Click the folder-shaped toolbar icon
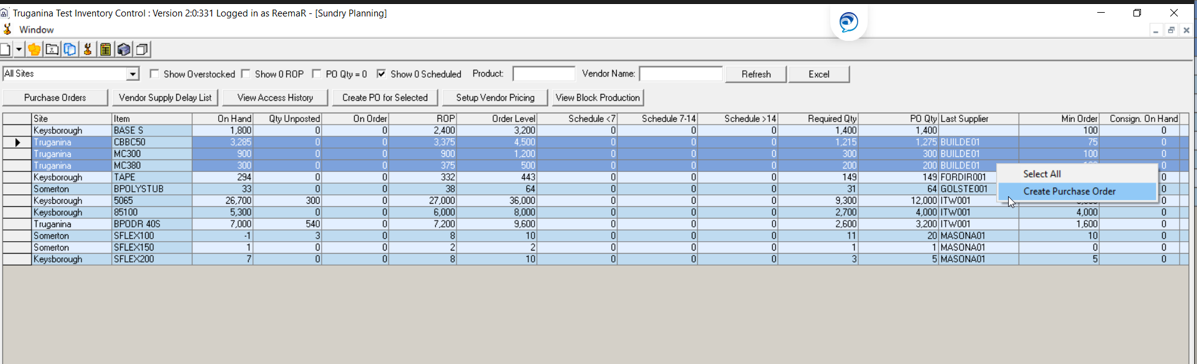Image resolution: width=1197 pixels, height=364 pixels. 52,50
